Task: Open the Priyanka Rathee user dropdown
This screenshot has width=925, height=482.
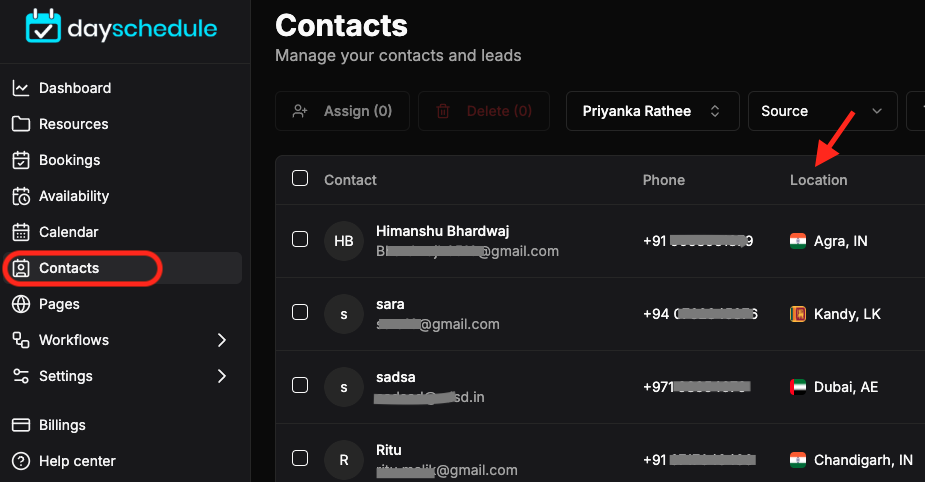Action: (652, 111)
